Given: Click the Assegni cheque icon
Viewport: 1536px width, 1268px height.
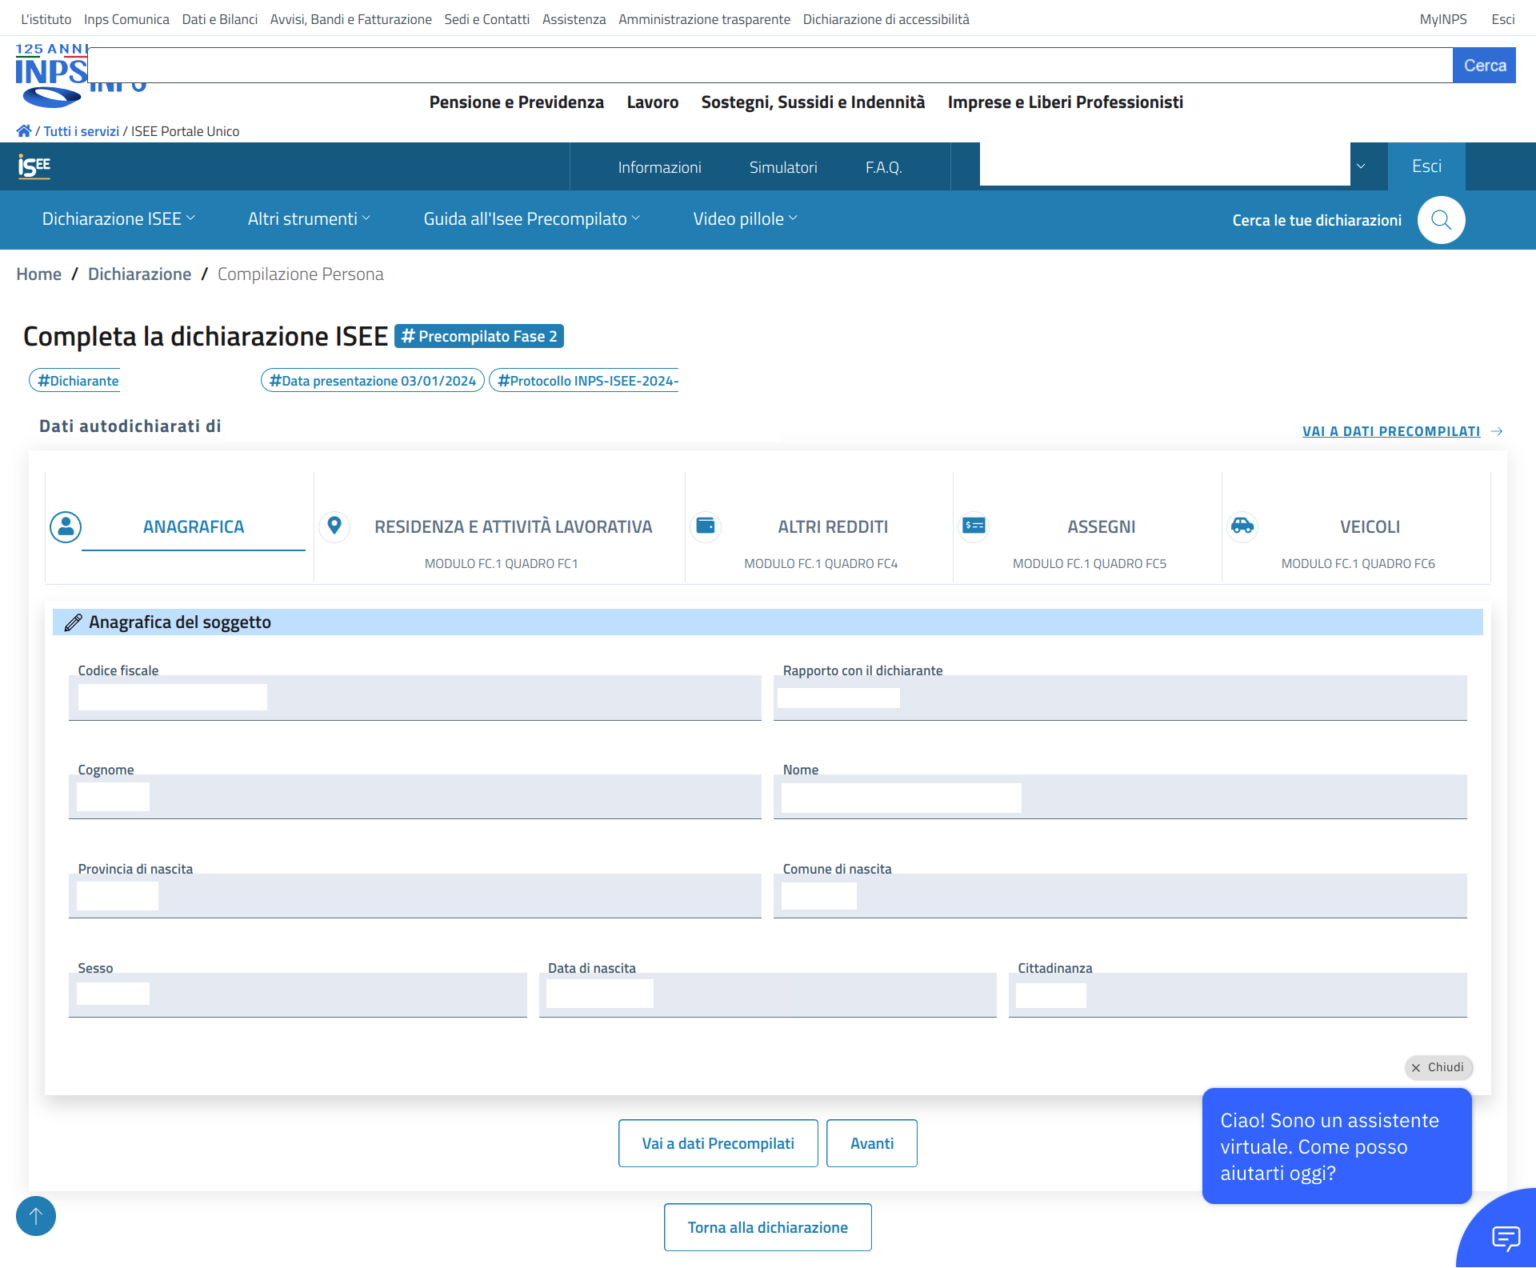Looking at the screenshot, I should coord(974,525).
